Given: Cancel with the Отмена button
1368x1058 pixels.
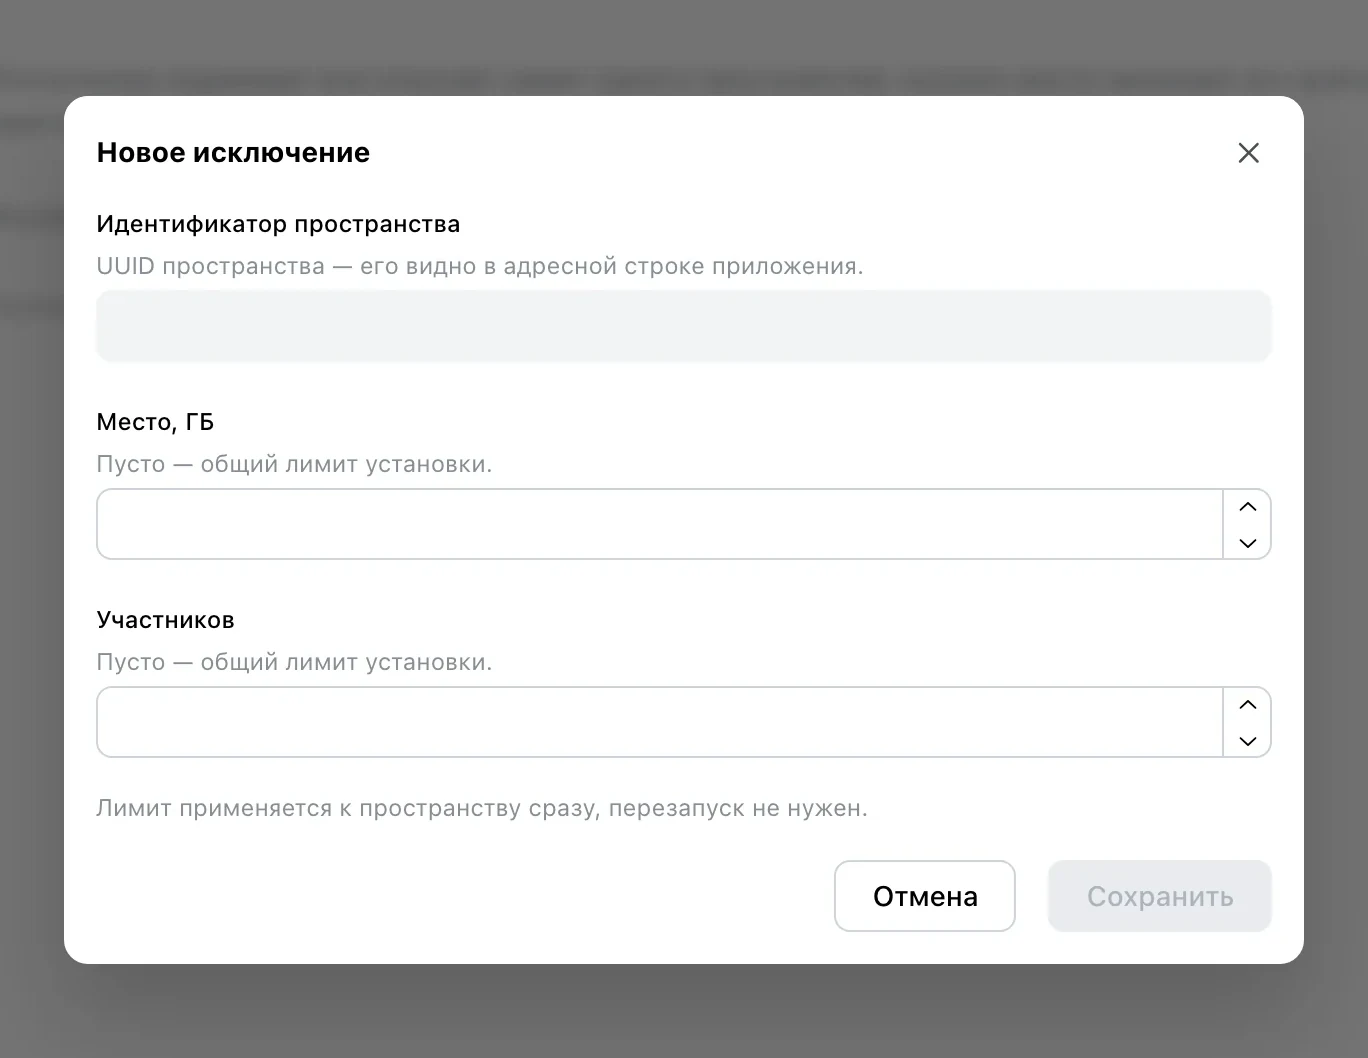Looking at the screenshot, I should [x=925, y=896].
